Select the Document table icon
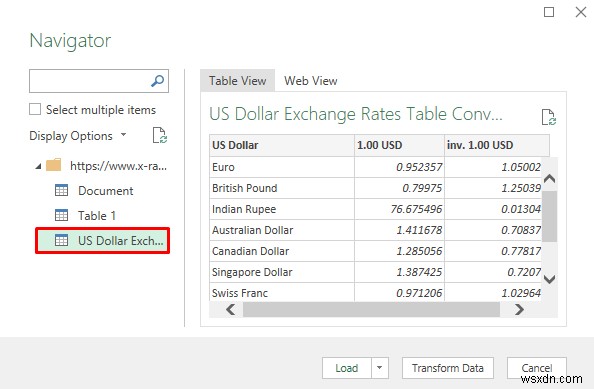The width and height of the screenshot is (594, 389). click(x=61, y=190)
